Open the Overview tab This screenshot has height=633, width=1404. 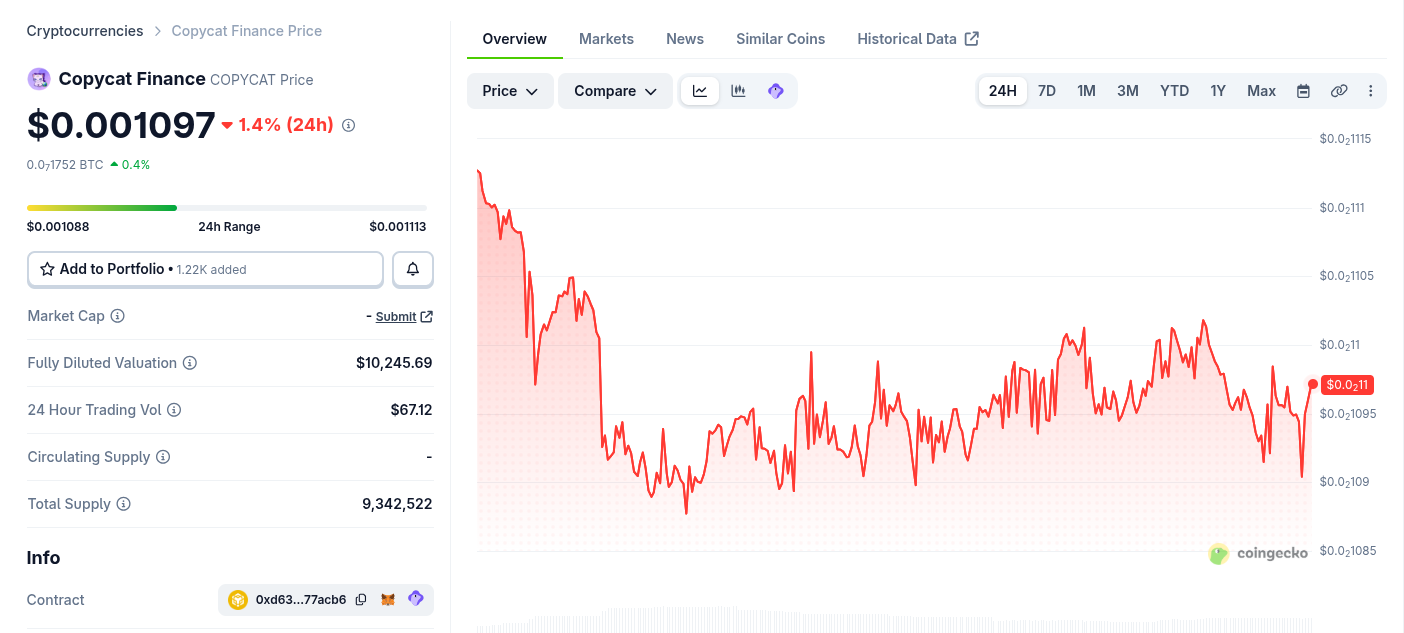coord(514,39)
